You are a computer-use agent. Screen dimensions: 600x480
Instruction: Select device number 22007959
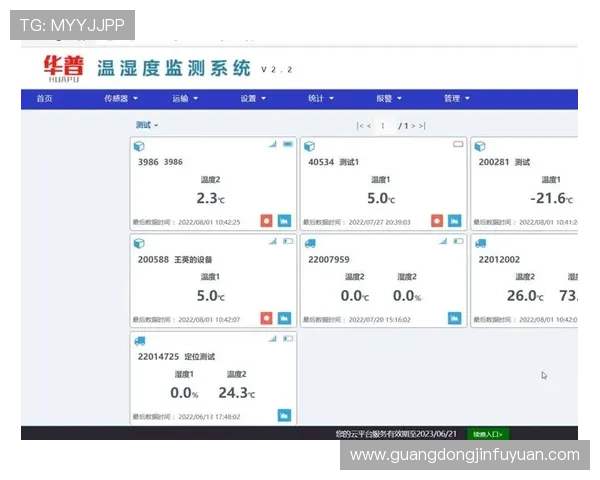pyautogui.click(x=329, y=260)
